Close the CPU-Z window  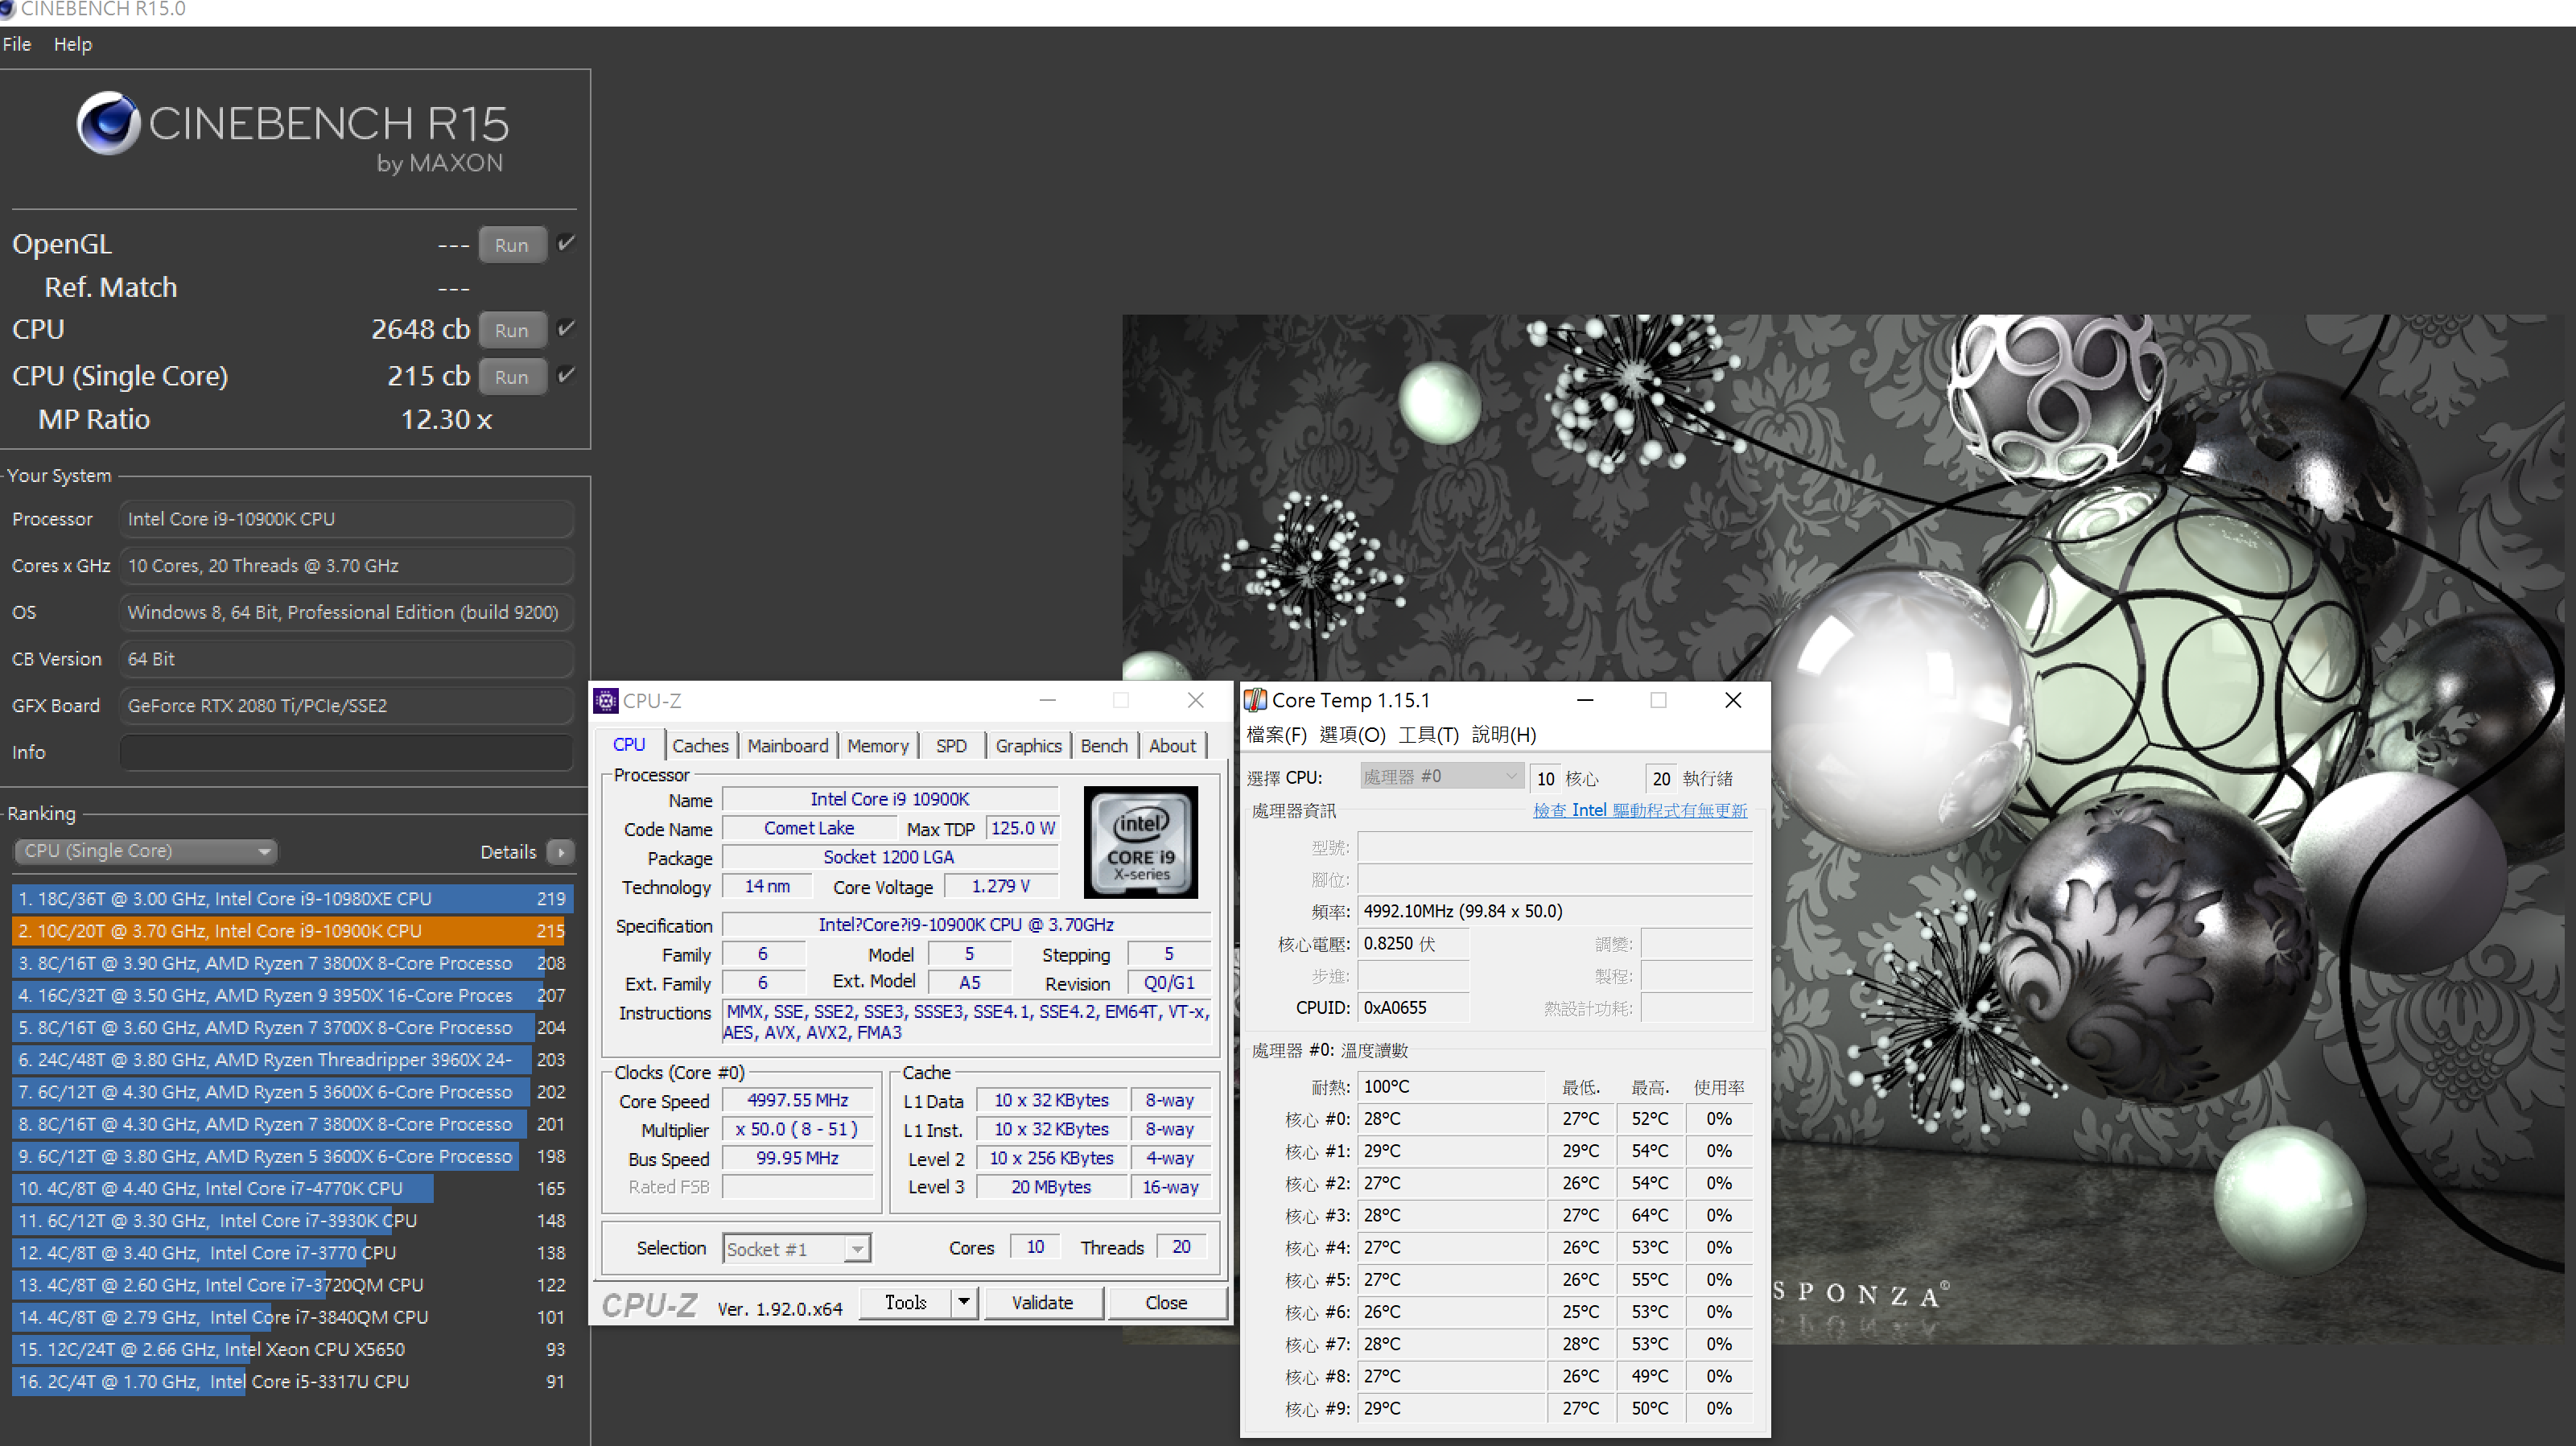1196,700
